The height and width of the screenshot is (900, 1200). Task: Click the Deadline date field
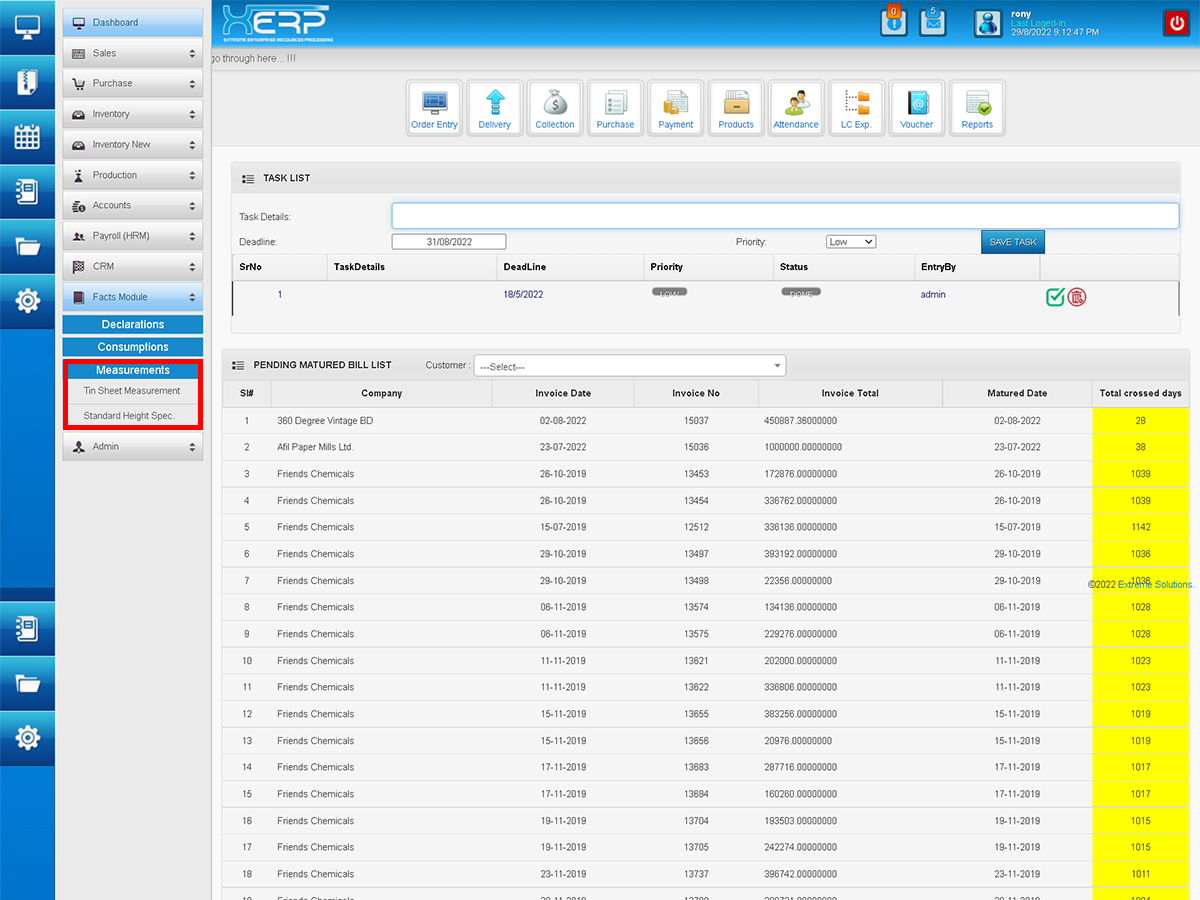click(449, 242)
